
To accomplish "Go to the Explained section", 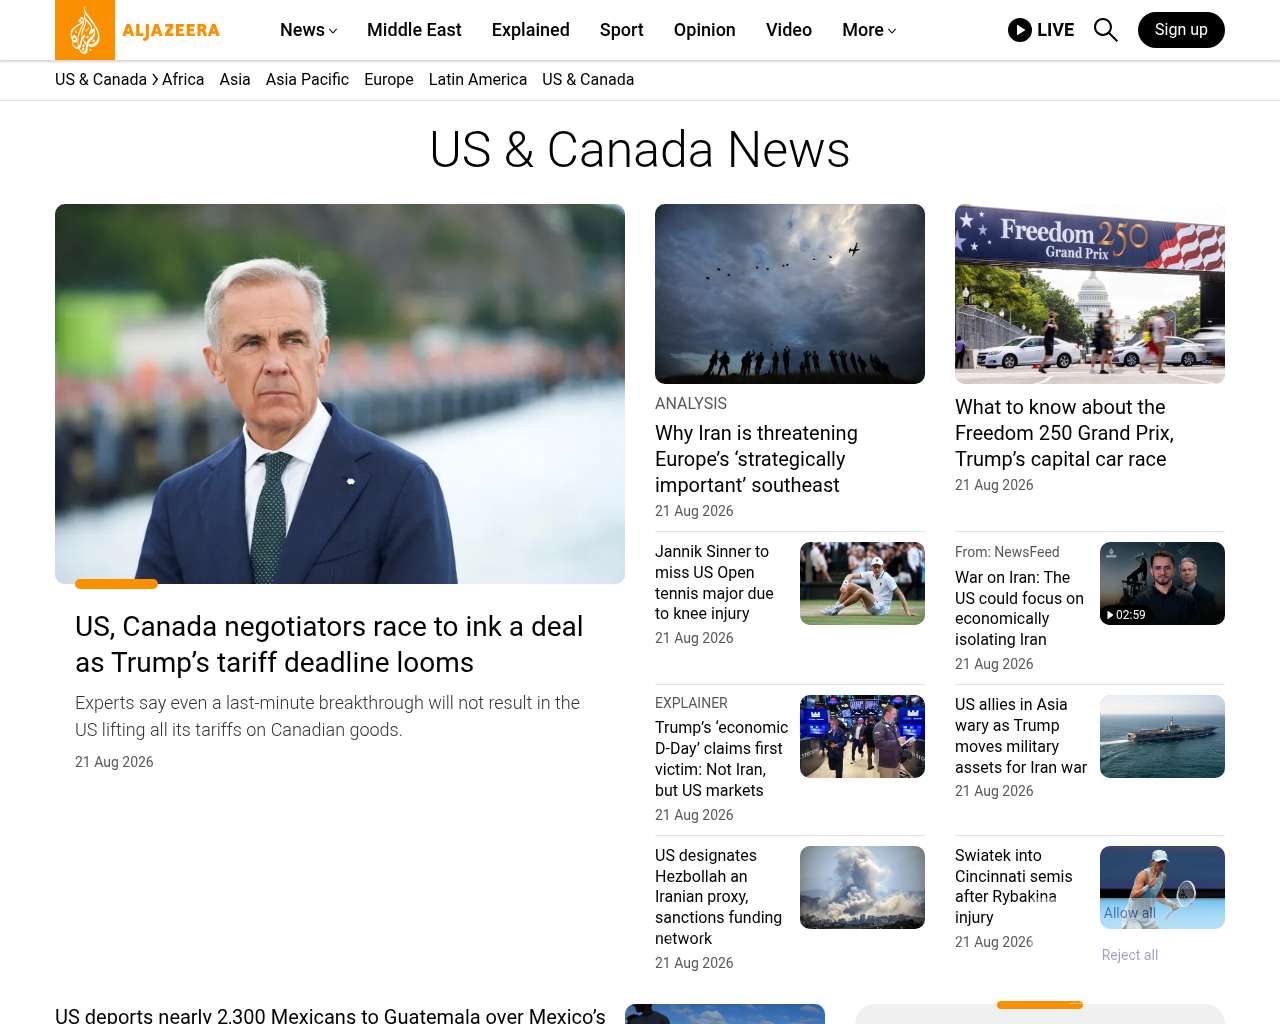I will pyautogui.click(x=531, y=30).
